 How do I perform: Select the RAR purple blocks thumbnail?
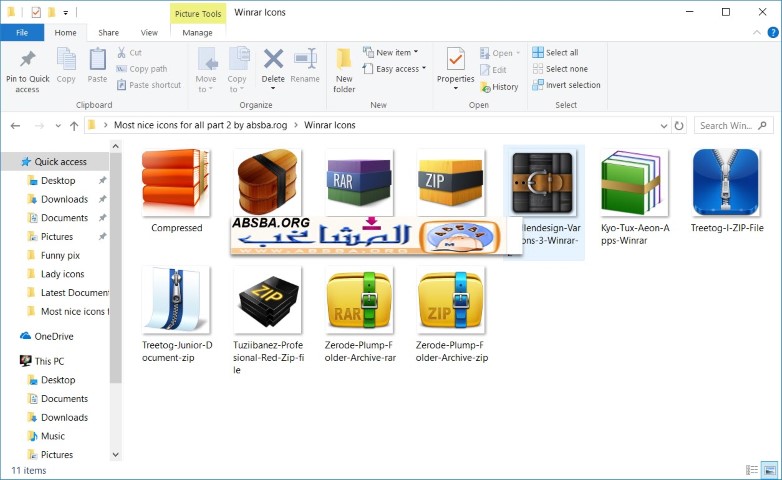pyautogui.click(x=359, y=182)
